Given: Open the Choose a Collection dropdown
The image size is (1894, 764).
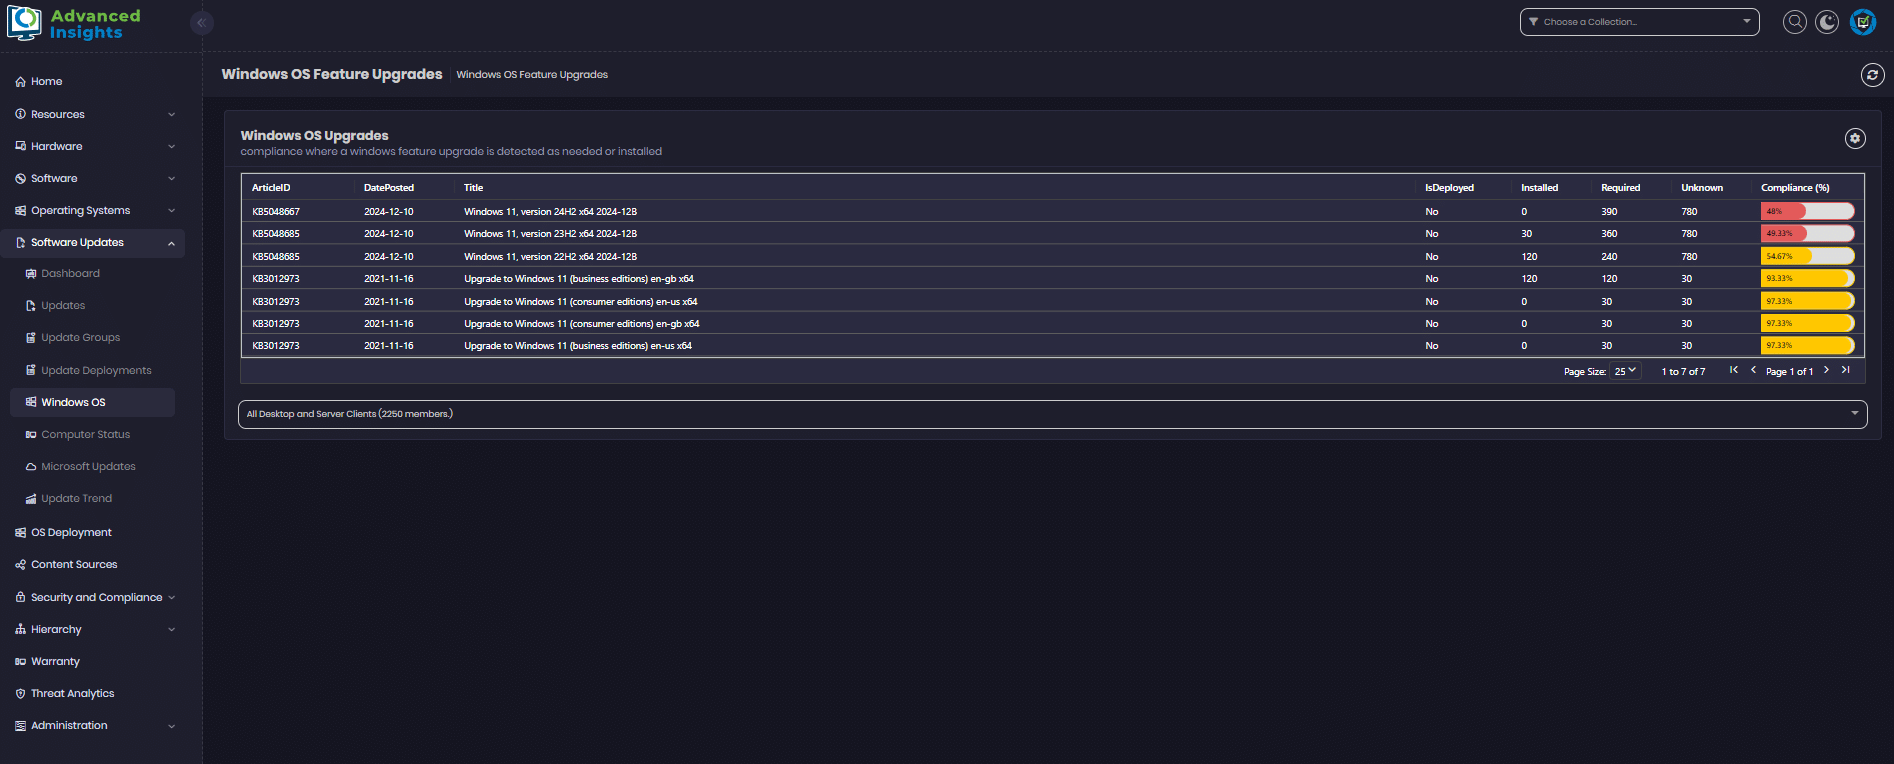Looking at the screenshot, I should (1639, 22).
